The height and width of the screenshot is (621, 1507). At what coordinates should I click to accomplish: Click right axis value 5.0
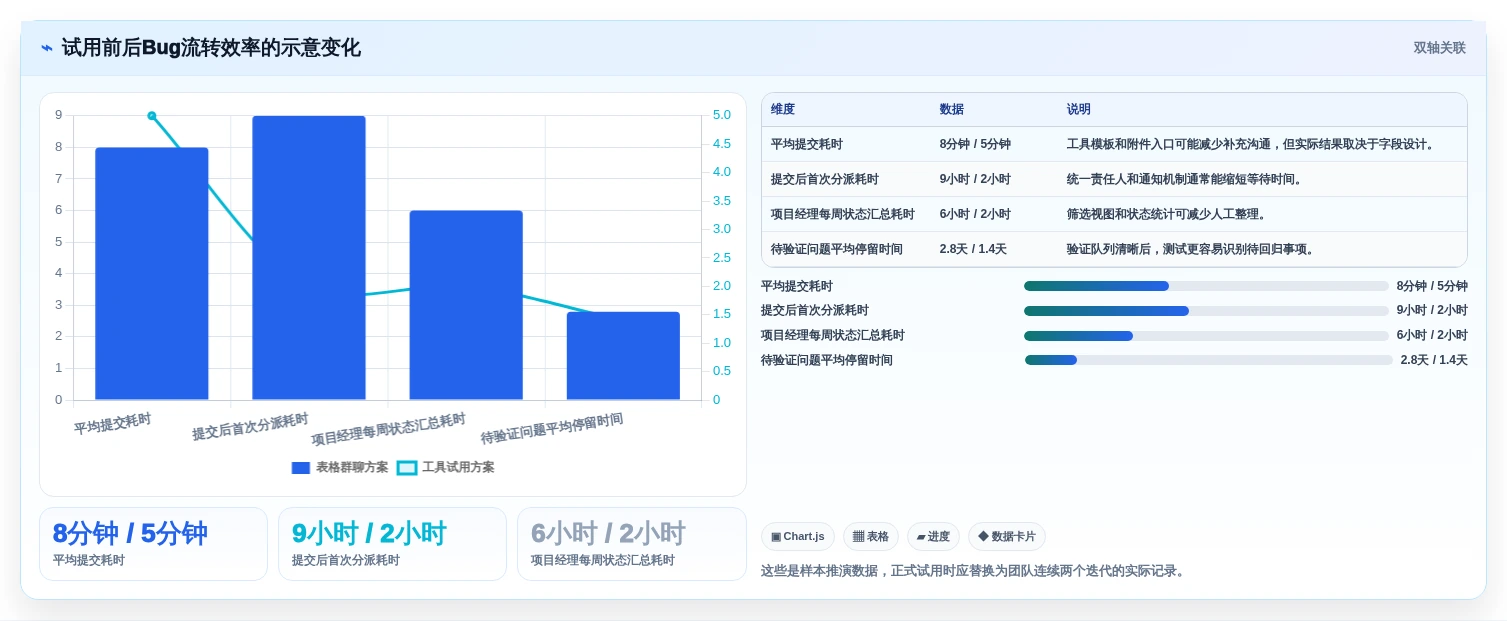coord(721,115)
